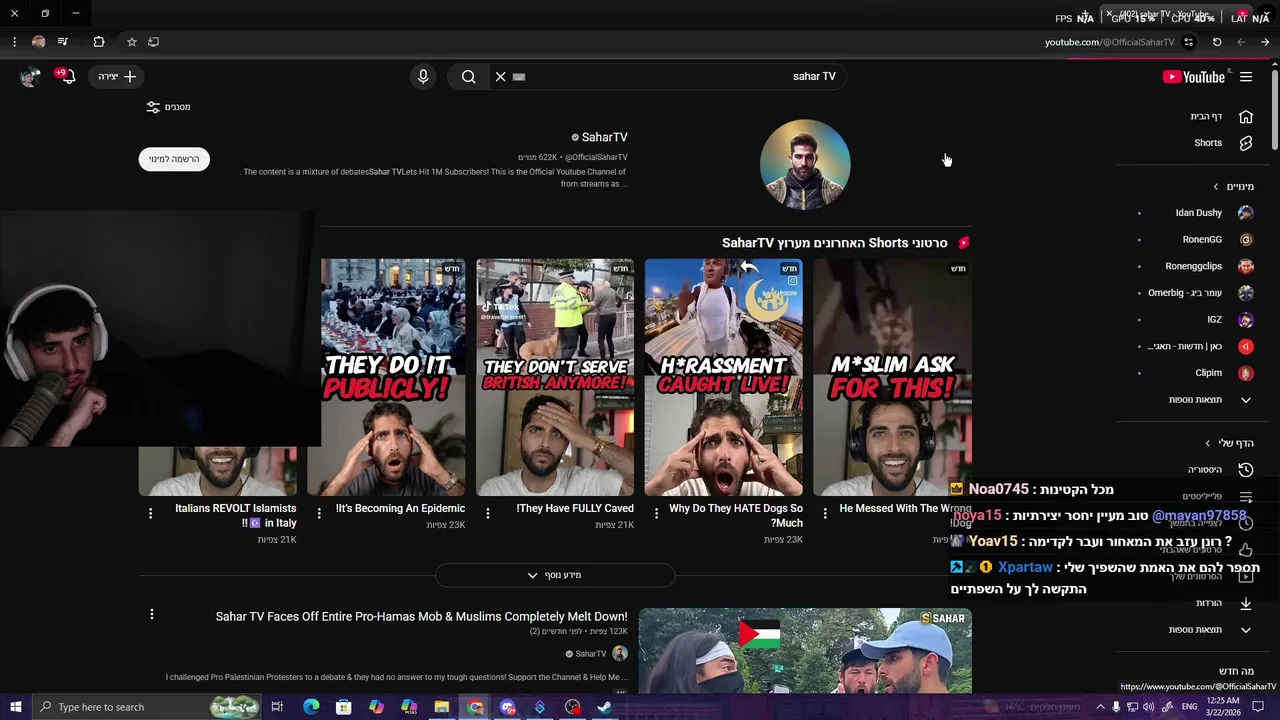Click 'Why Do They HATE Dogs So Much?' title
Viewport: 1280px width, 720px height.
[x=736, y=515]
